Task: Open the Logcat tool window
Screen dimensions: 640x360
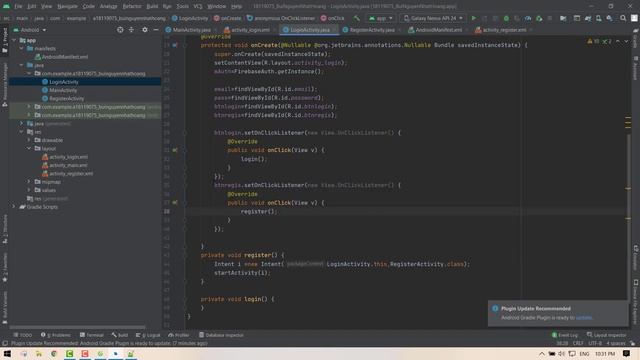Action: click(148, 335)
